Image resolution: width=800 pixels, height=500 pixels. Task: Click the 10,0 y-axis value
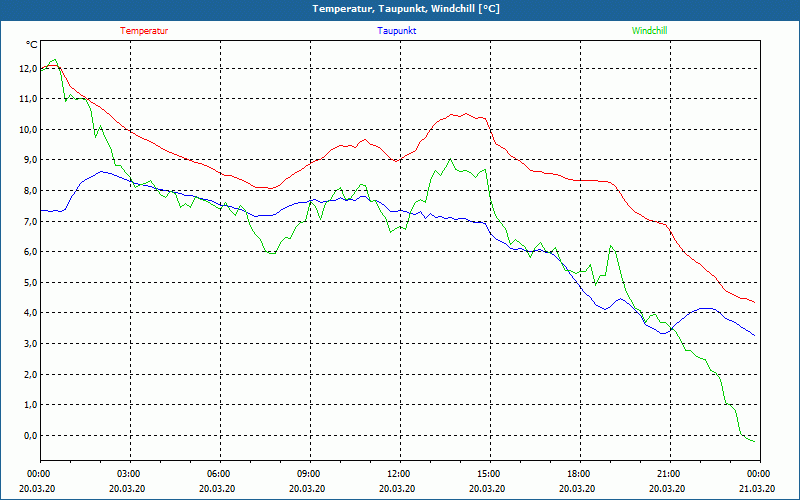tap(28, 130)
